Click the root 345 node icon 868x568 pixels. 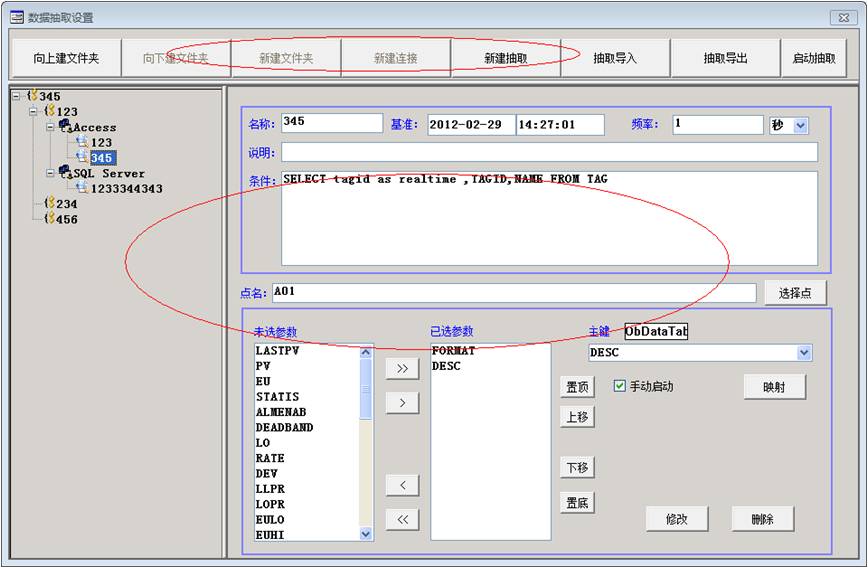33,96
